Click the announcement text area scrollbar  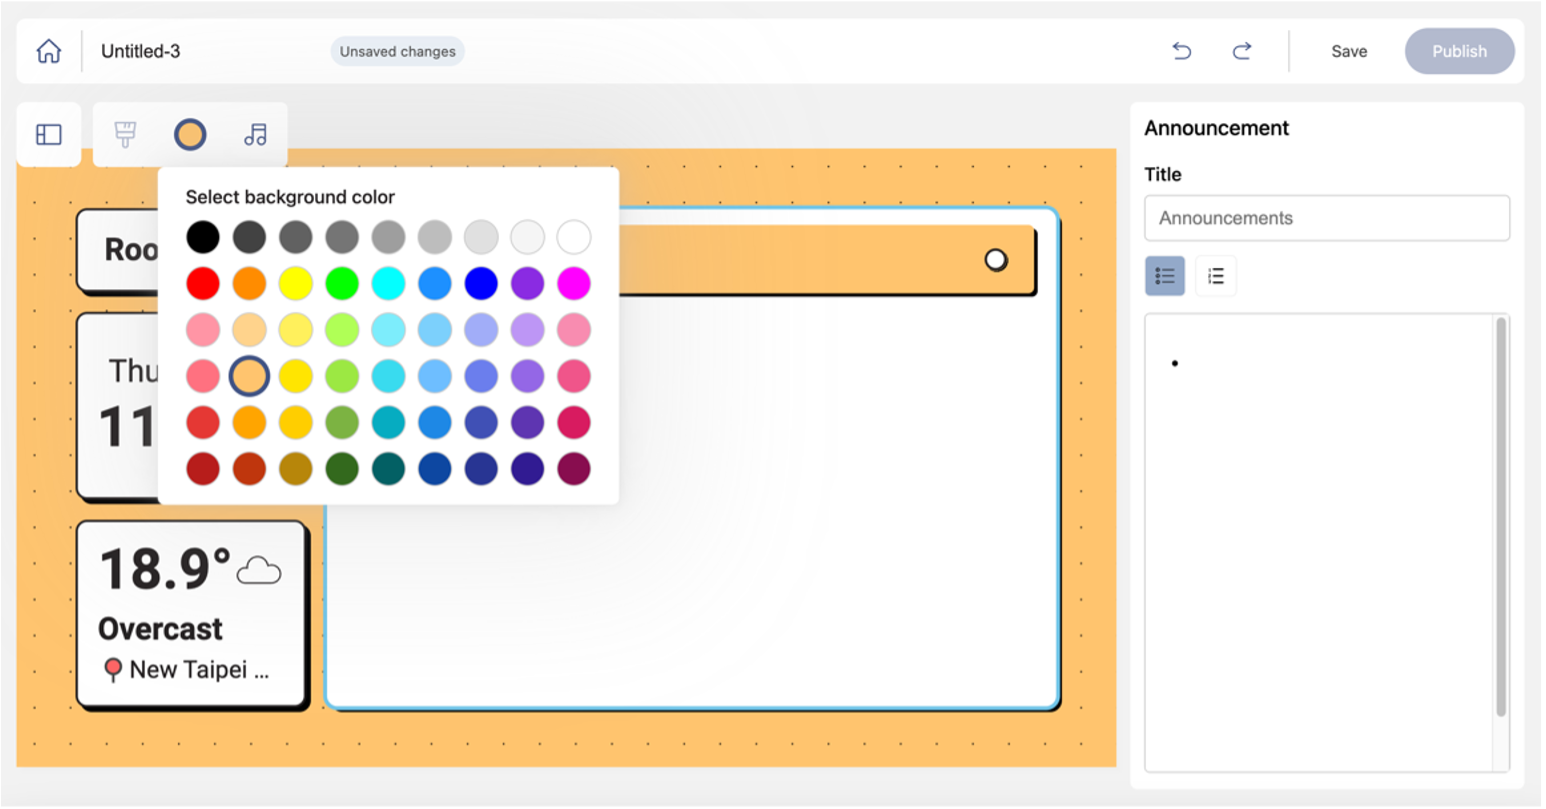1501,517
